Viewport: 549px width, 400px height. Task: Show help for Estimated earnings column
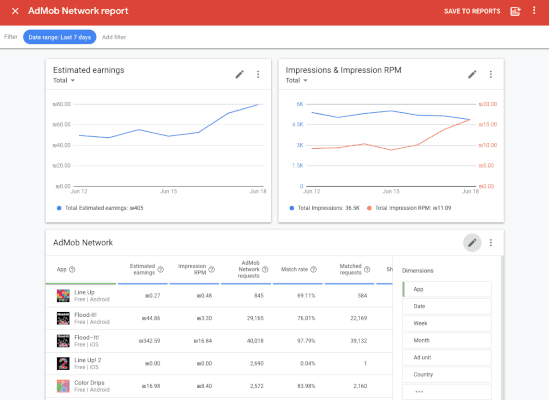tap(160, 269)
